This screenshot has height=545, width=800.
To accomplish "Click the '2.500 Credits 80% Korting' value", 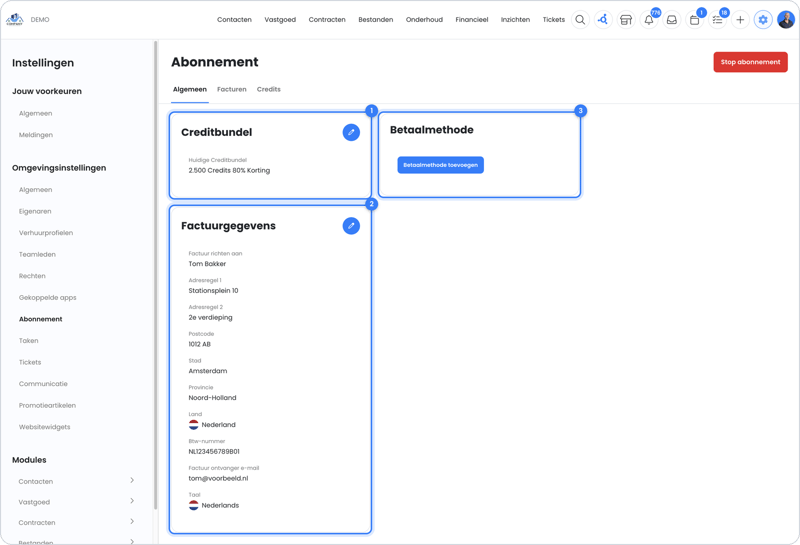I will [x=229, y=170].
